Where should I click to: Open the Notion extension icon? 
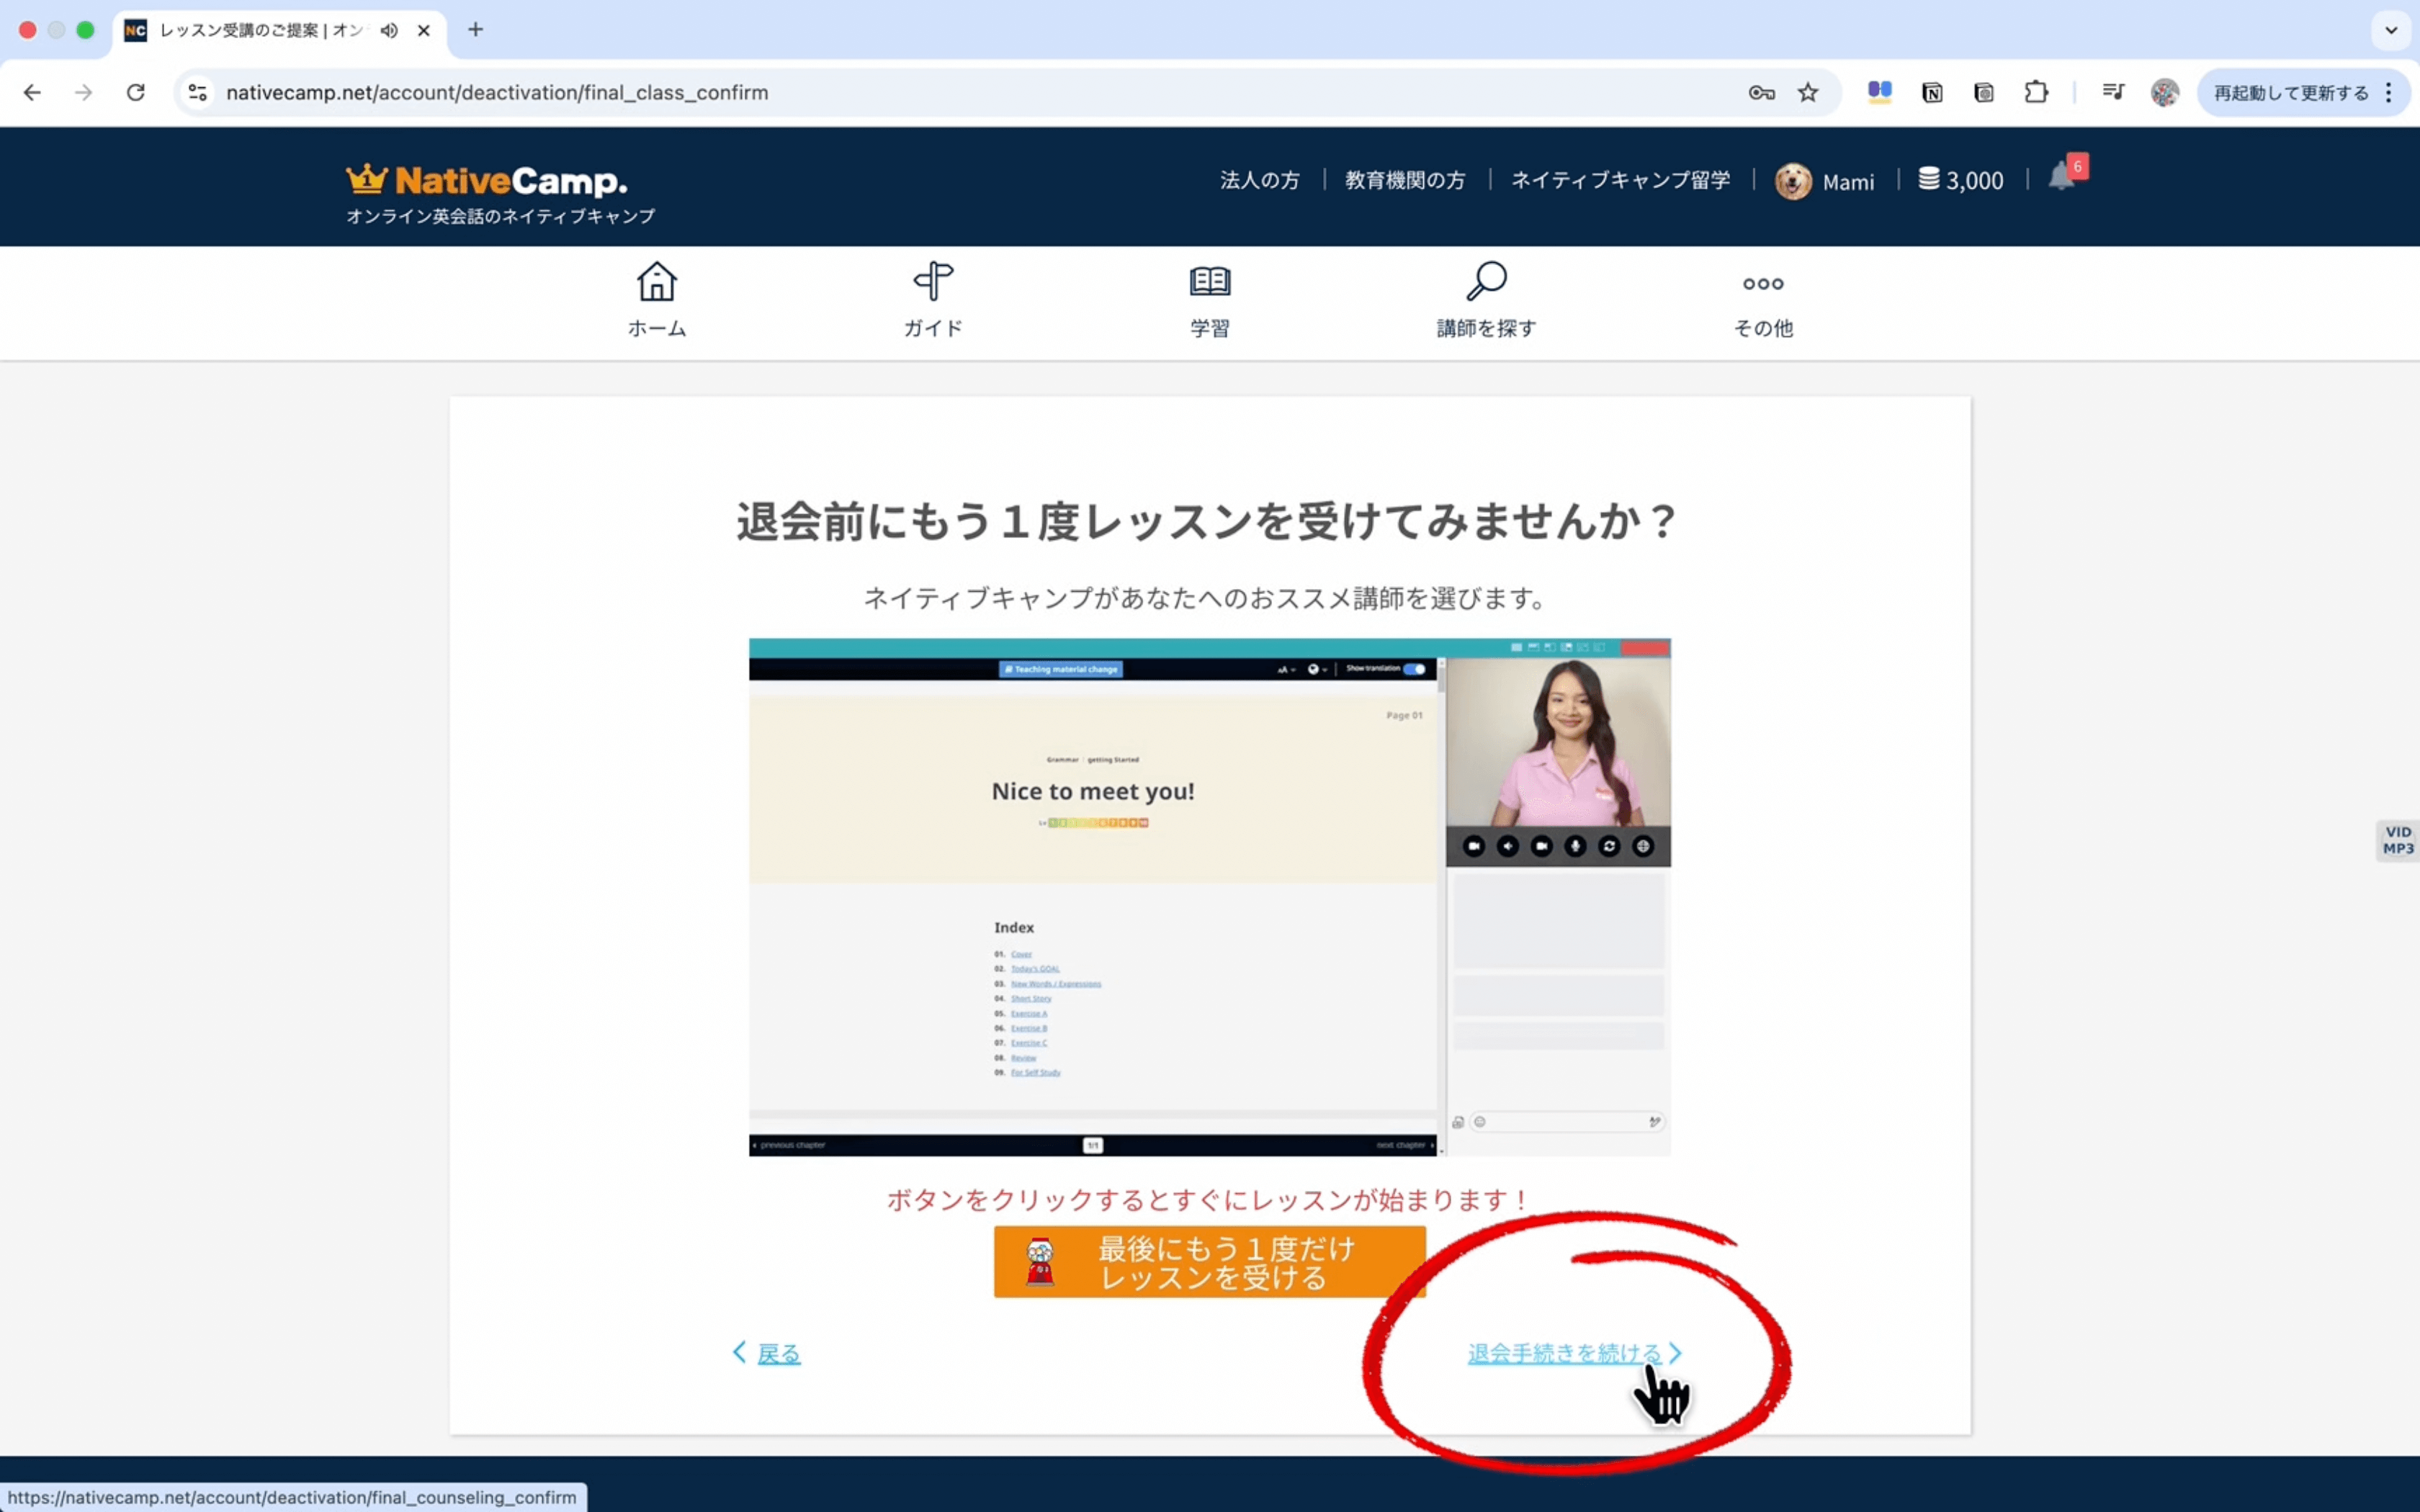1932,93
